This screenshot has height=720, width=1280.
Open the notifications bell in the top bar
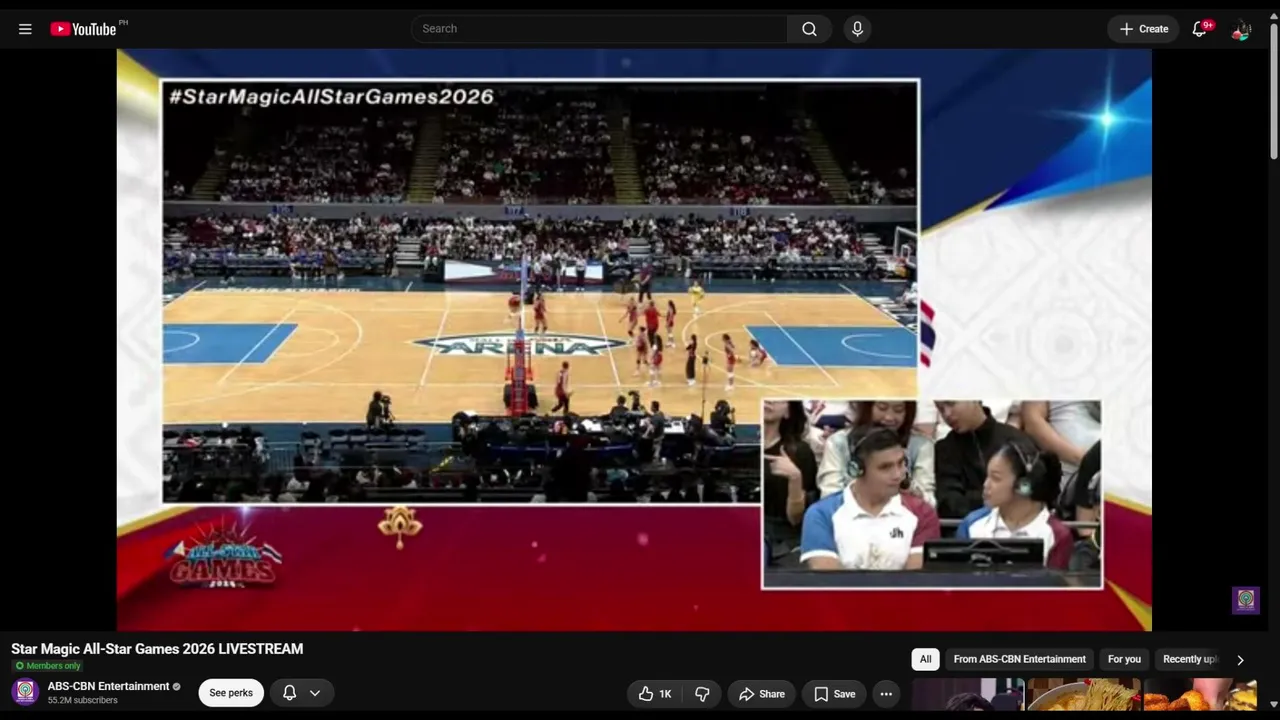pos(1200,29)
